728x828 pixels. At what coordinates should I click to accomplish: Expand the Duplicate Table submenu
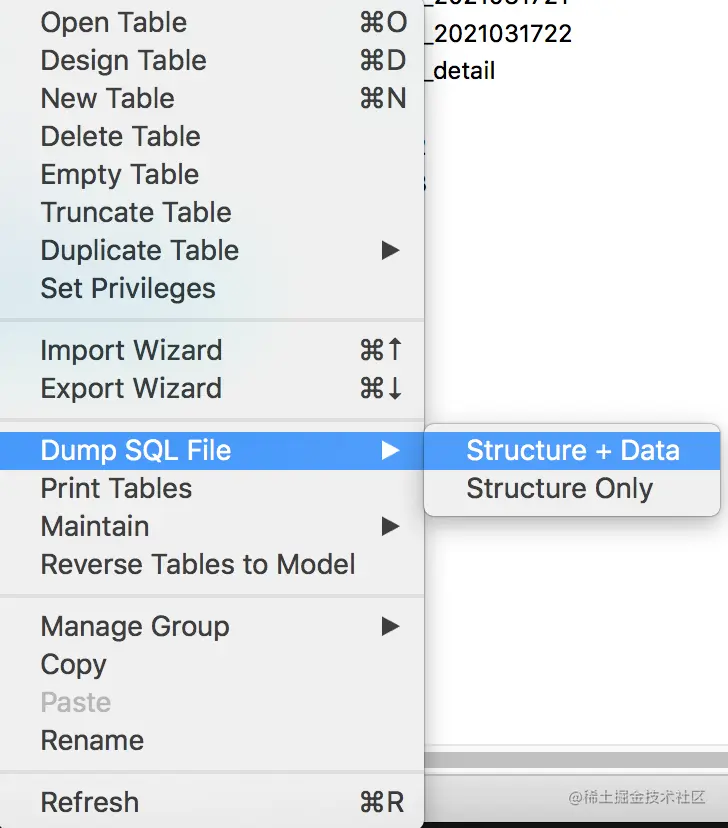(140, 251)
